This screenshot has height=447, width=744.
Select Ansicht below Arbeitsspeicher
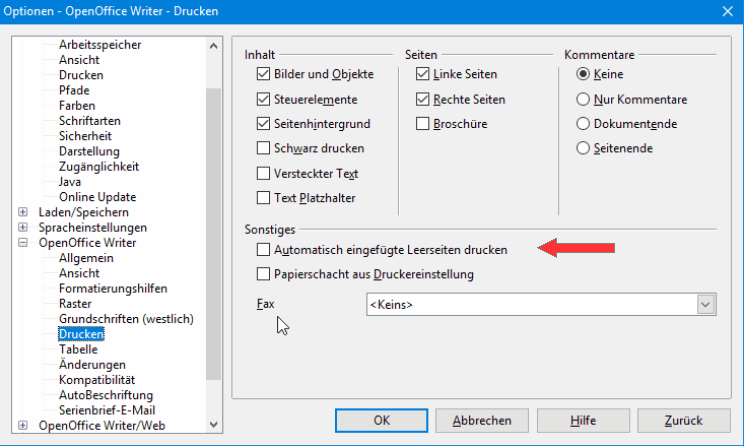79,60
